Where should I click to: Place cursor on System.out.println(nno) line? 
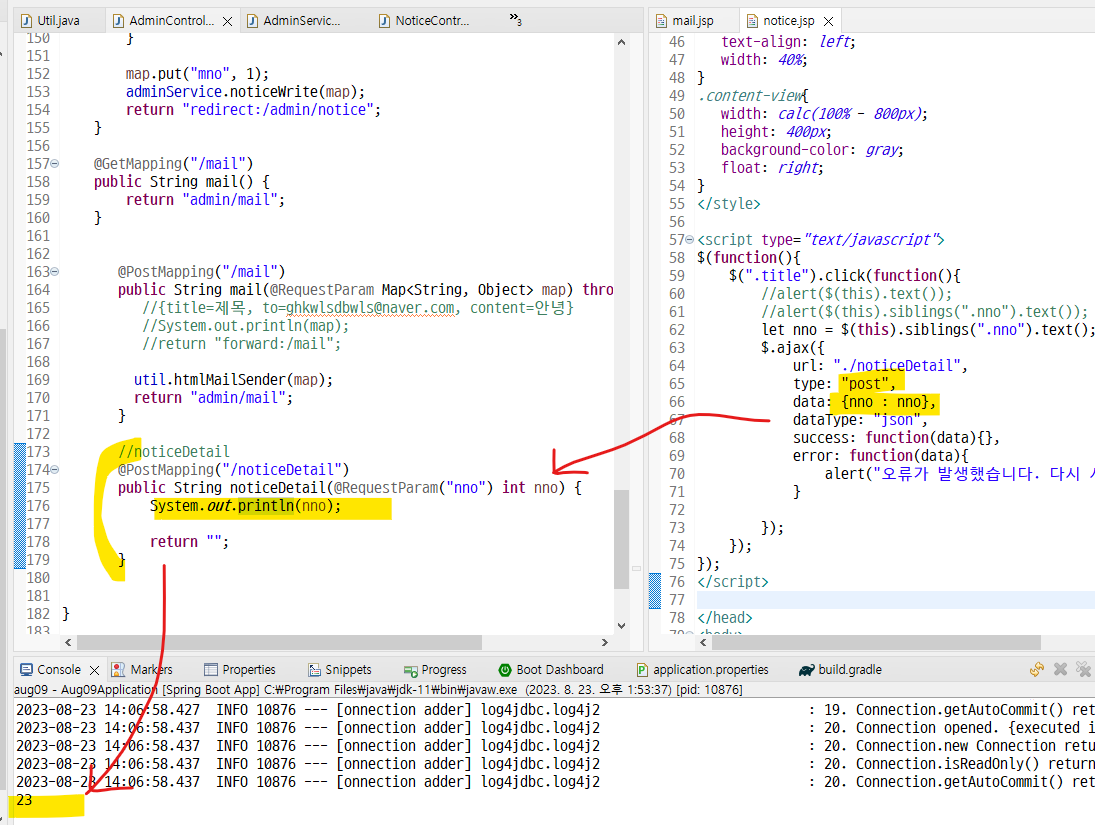coord(245,506)
